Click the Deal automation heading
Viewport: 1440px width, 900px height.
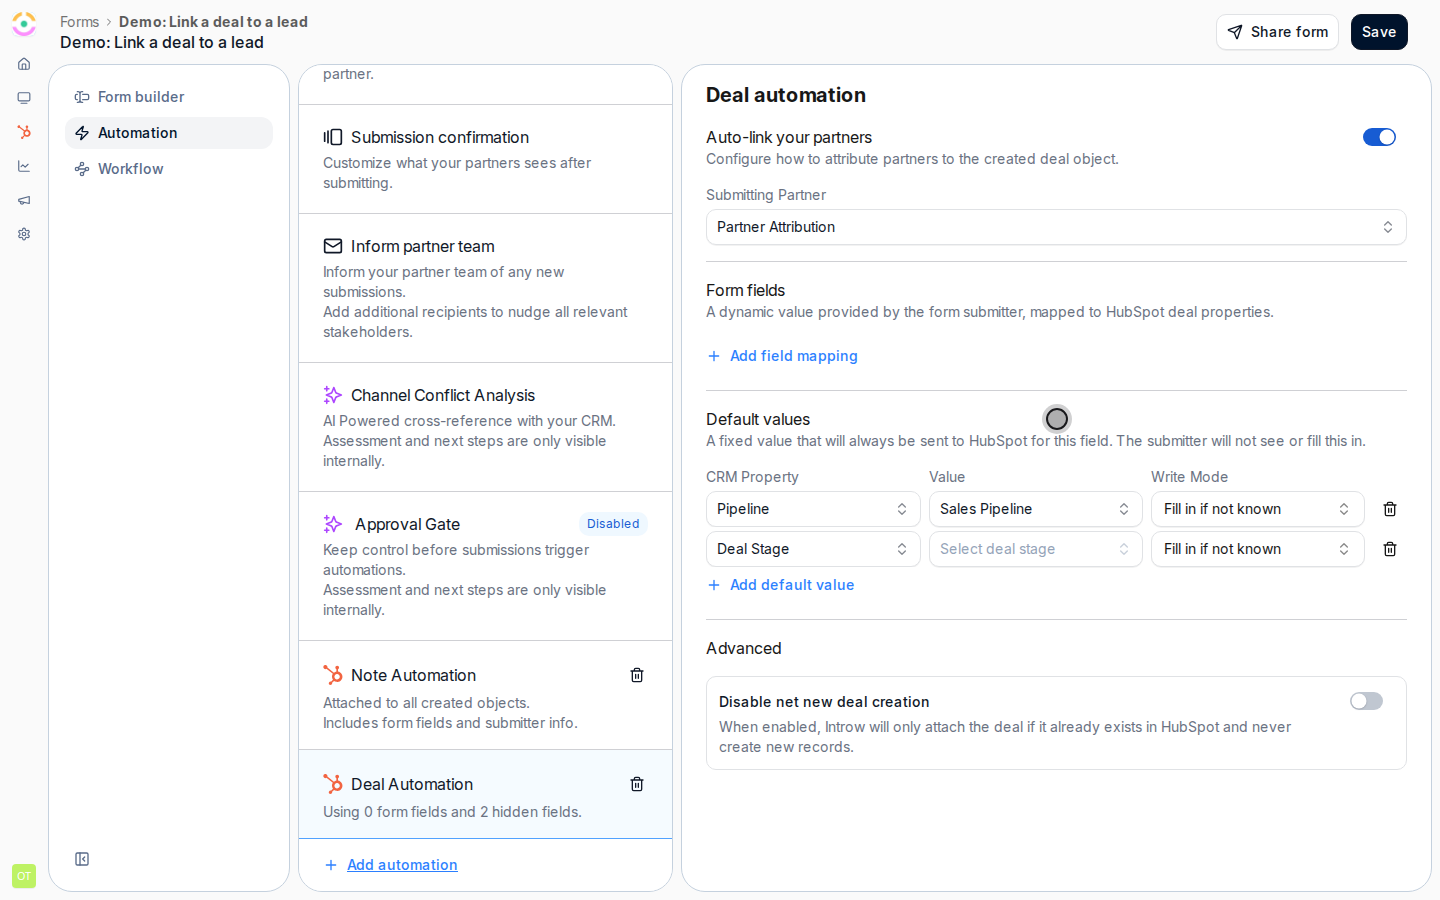[x=786, y=95]
